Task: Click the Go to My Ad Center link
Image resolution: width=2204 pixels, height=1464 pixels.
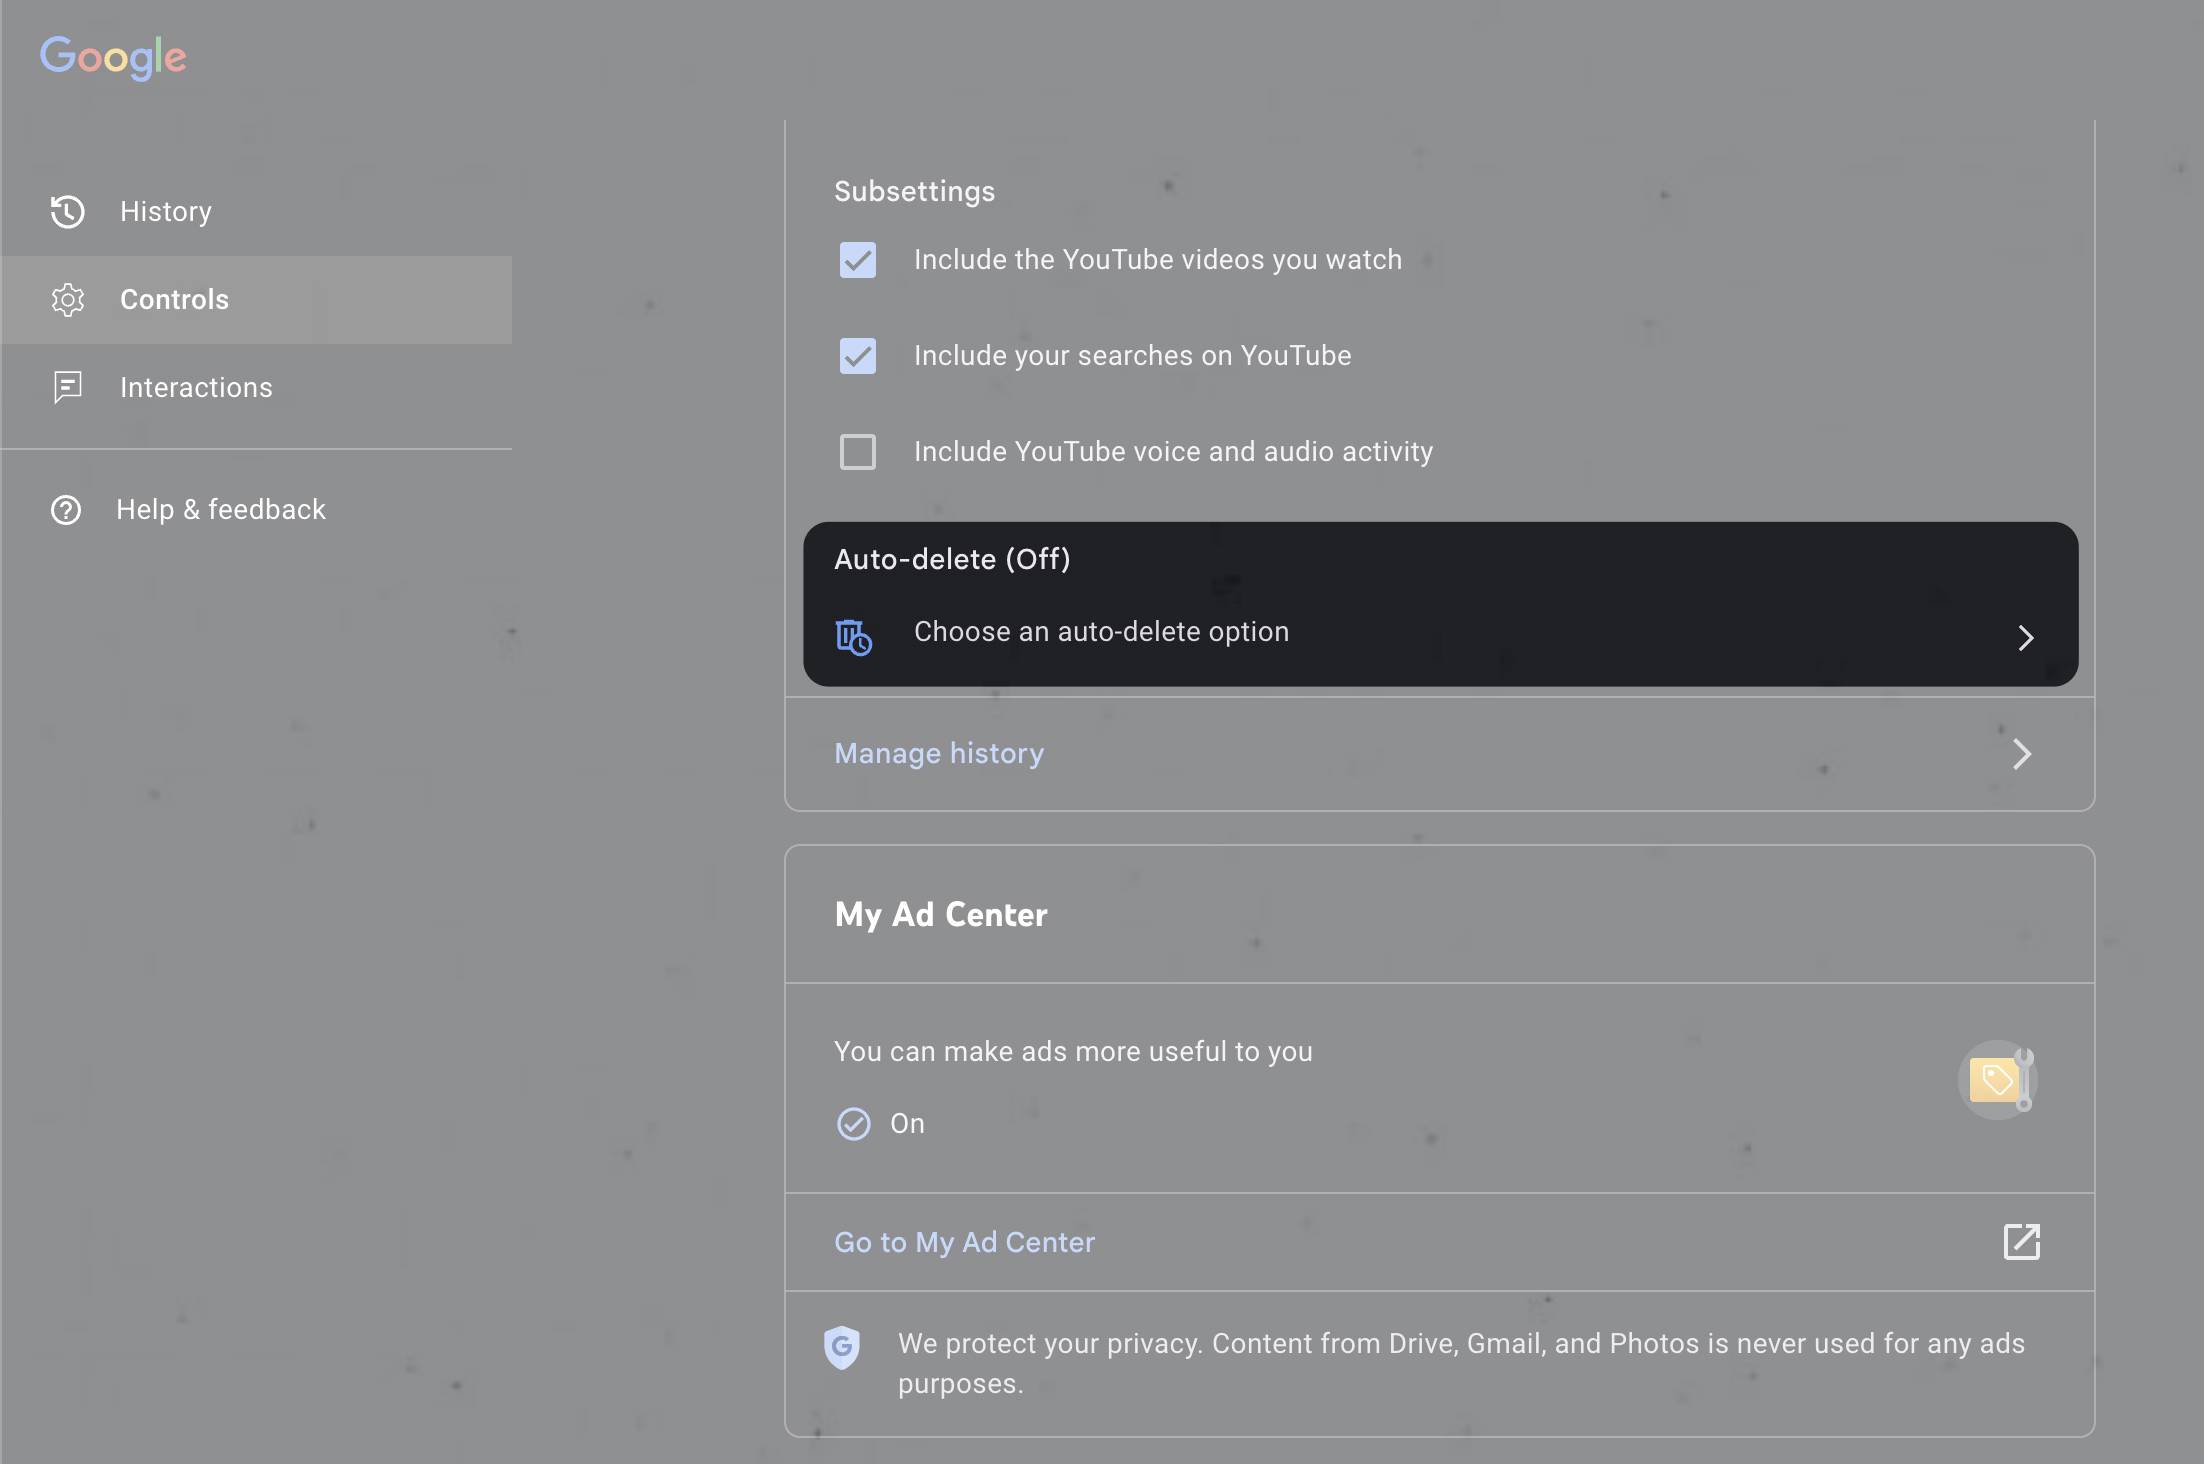Action: [963, 1242]
